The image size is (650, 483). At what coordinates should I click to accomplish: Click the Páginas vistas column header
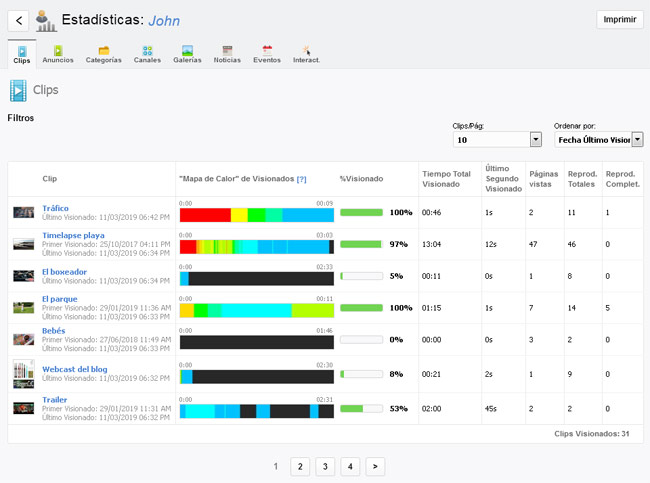pyautogui.click(x=543, y=179)
